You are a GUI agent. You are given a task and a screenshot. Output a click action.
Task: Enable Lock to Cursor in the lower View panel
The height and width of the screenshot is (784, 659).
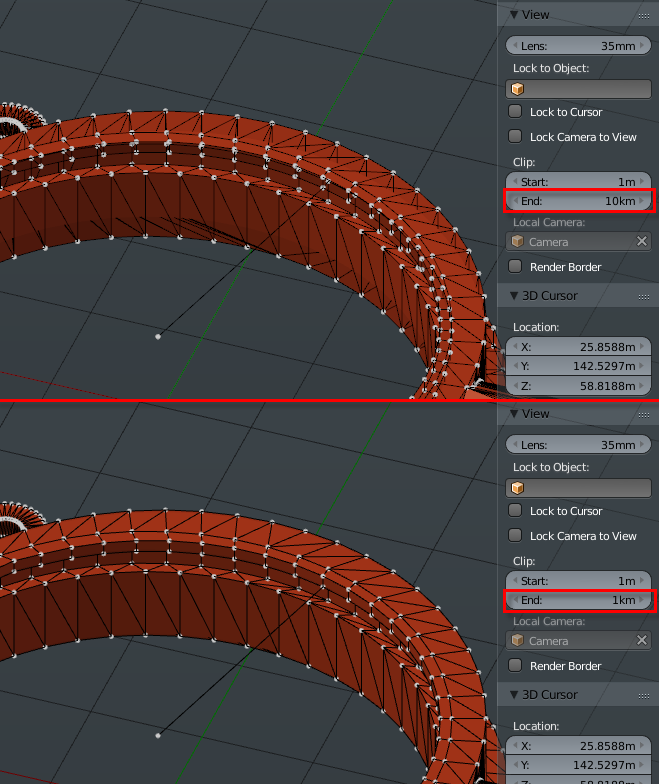(x=515, y=510)
